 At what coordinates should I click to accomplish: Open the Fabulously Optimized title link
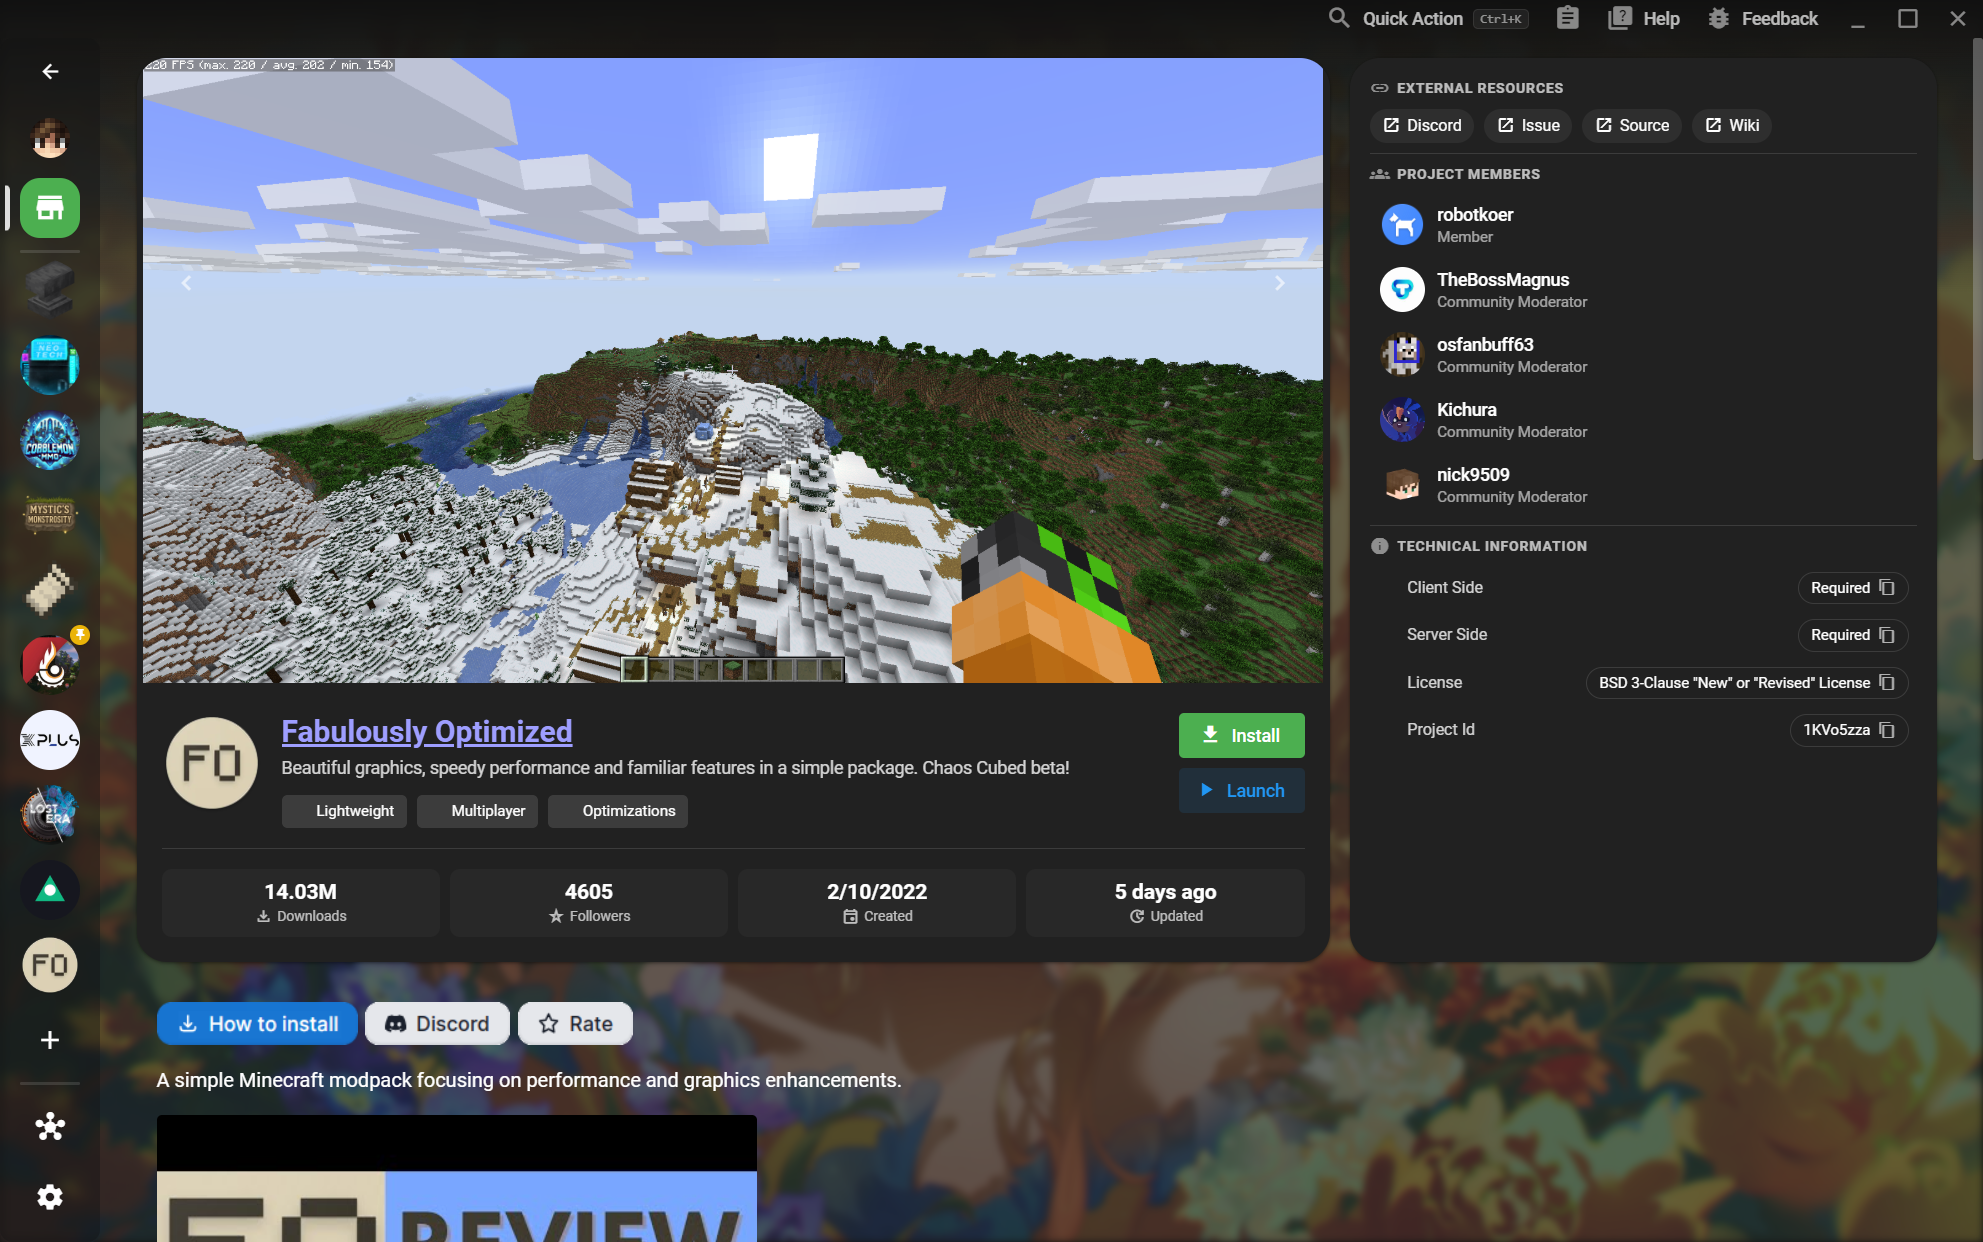[427, 731]
